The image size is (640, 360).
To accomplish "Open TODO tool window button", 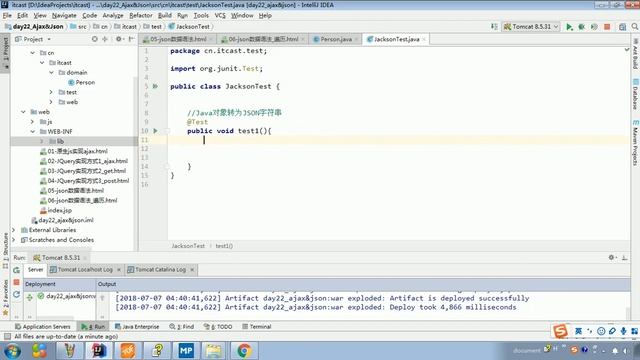I will 218,327.
